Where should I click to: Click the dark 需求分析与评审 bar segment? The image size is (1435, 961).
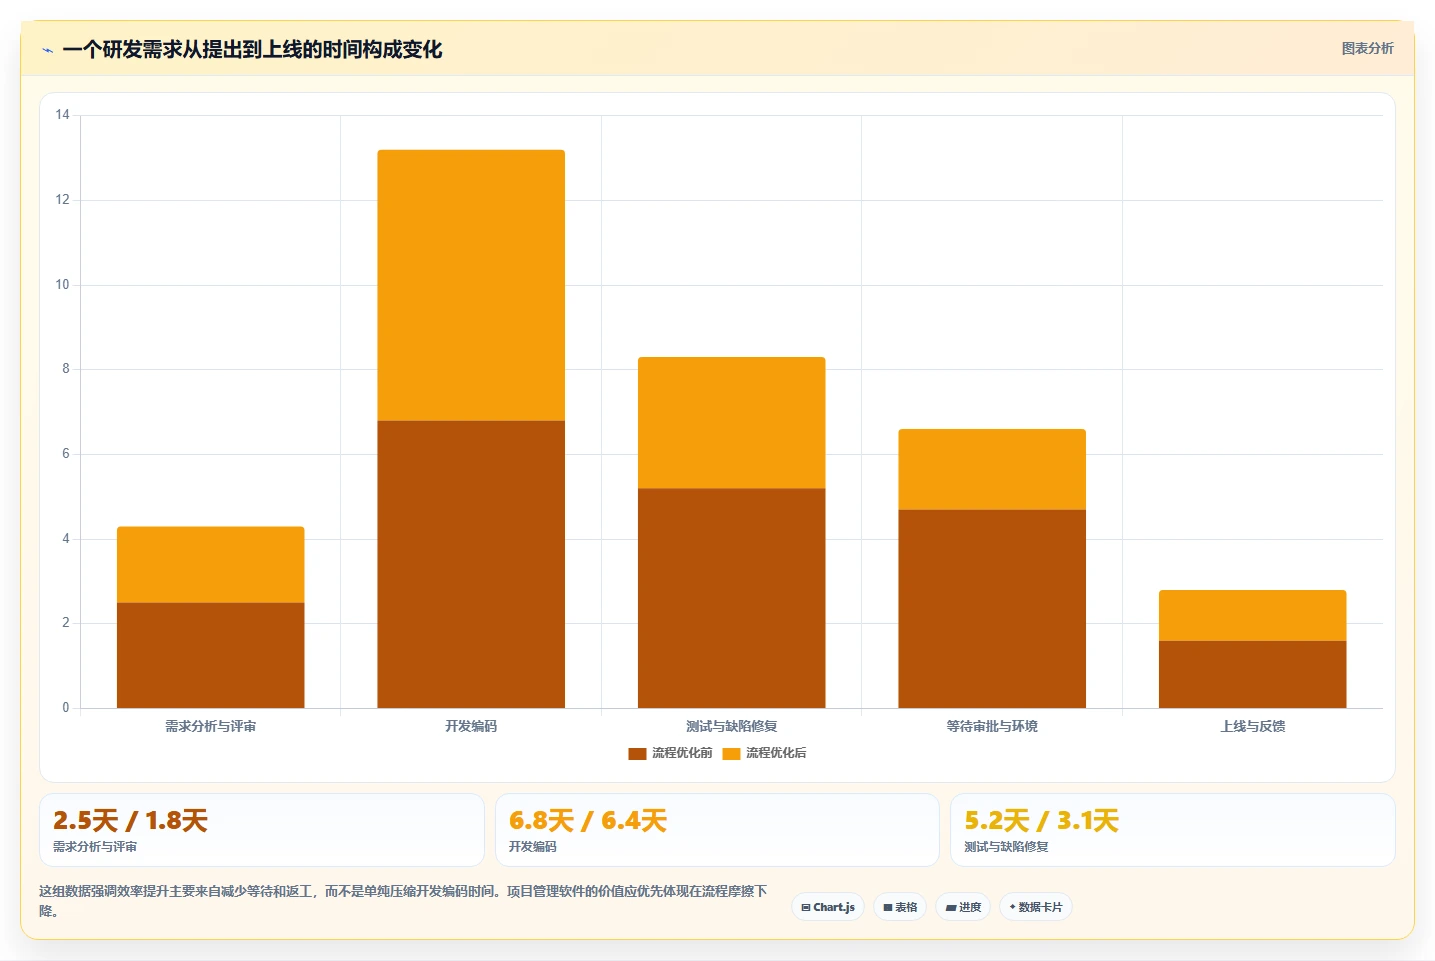(211, 655)
